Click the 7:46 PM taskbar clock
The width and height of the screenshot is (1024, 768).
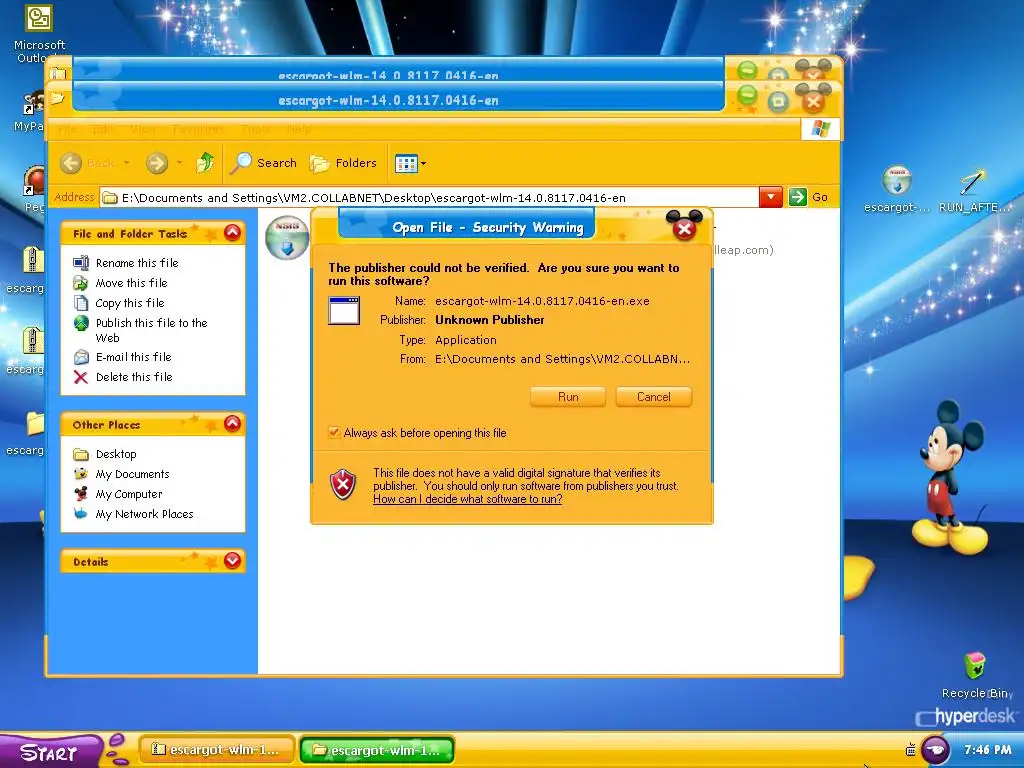tap(987, 750)
